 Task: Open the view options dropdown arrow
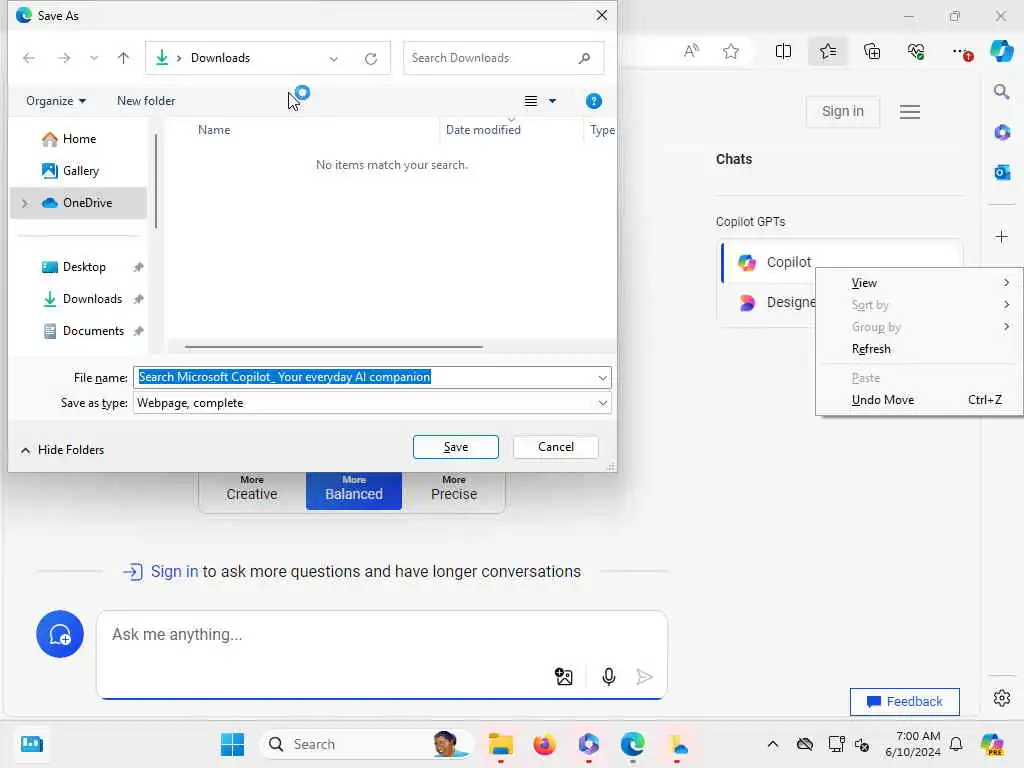[x=552, y=101]
